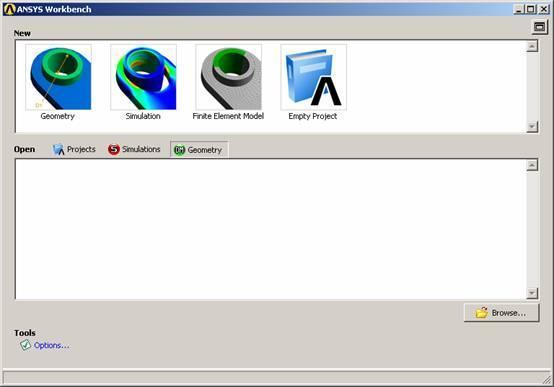Image resolution: width=554 pixels, height=387 pixels.
Task: Minimize the ANSYS Workbench window
Action: point(518,9)
